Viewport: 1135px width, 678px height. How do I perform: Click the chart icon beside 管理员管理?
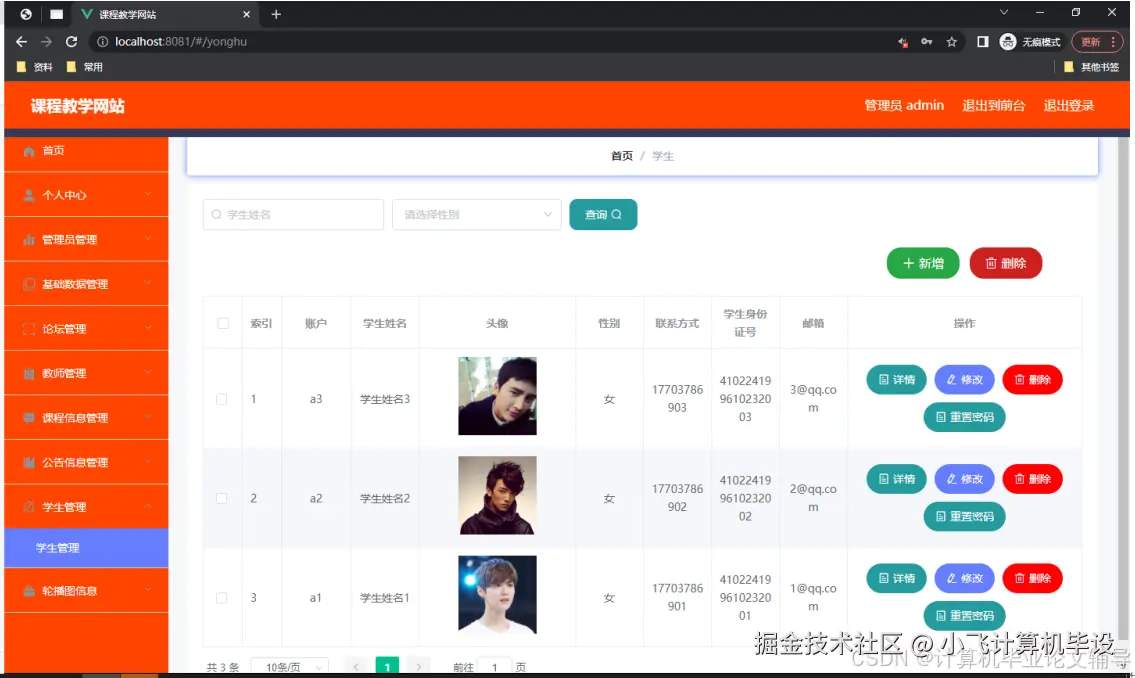(x=29, y=240)
